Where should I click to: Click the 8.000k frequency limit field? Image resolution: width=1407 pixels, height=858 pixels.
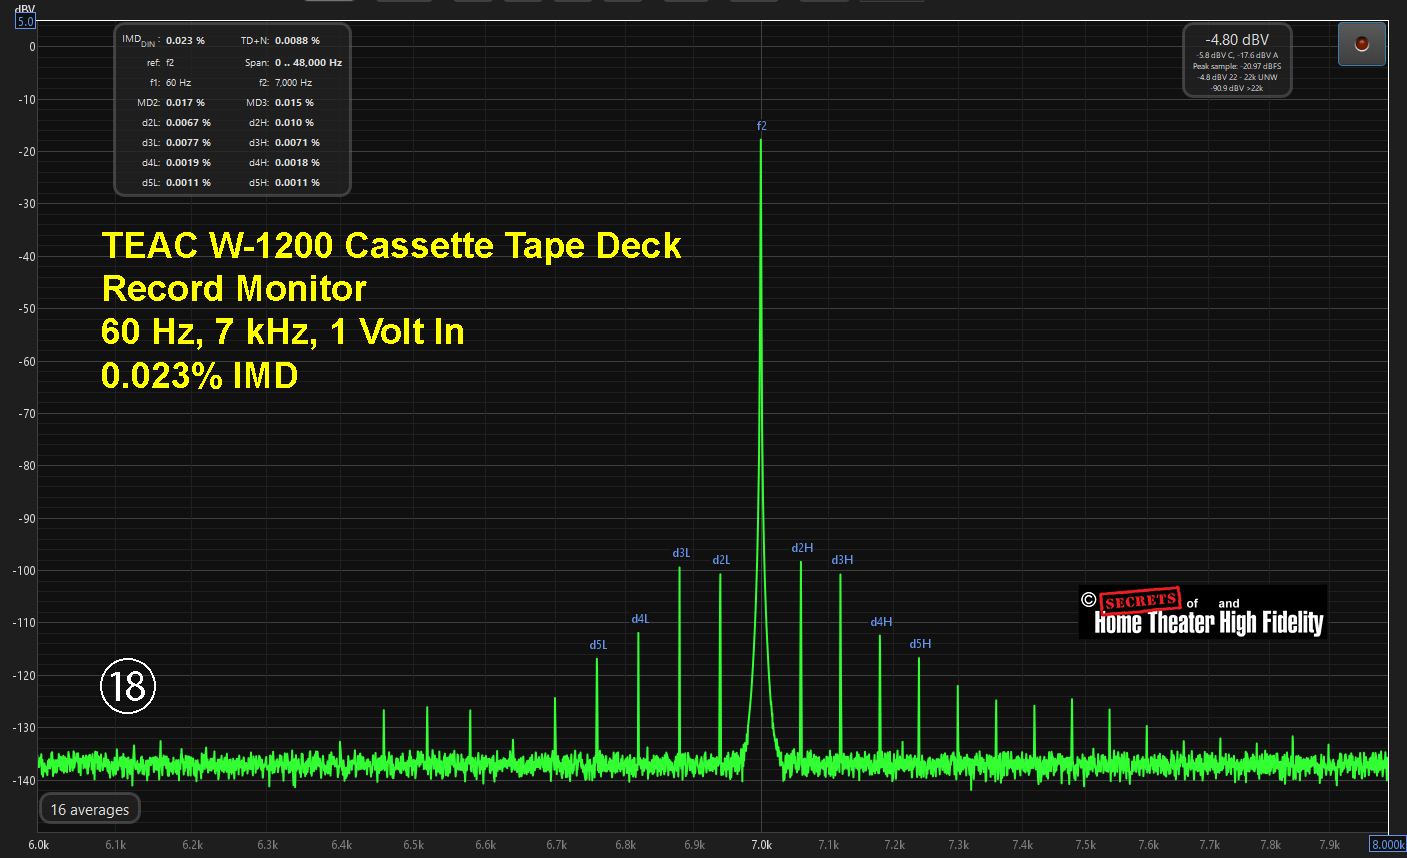[x=1387, y=844]
